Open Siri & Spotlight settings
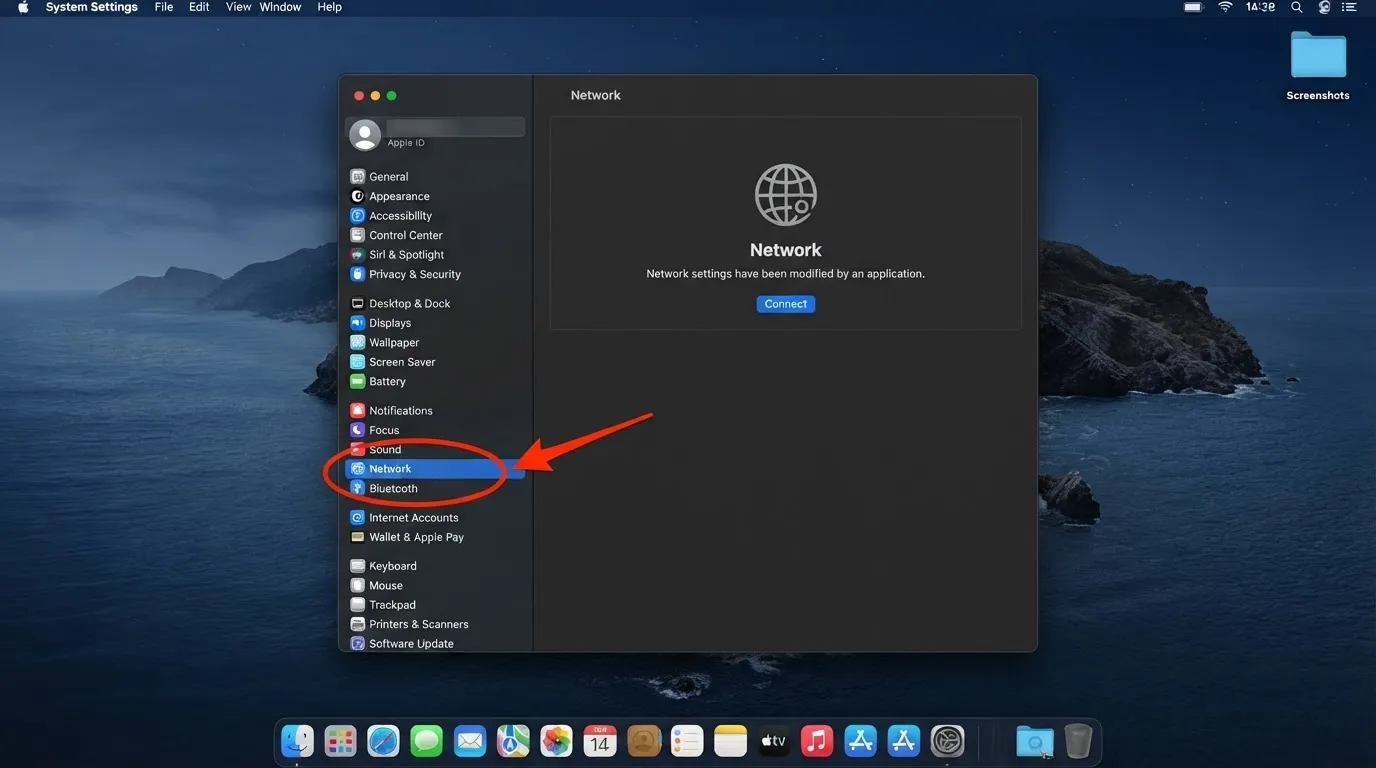The width and height of the screenshot is (1376, 768). [435, 255]
